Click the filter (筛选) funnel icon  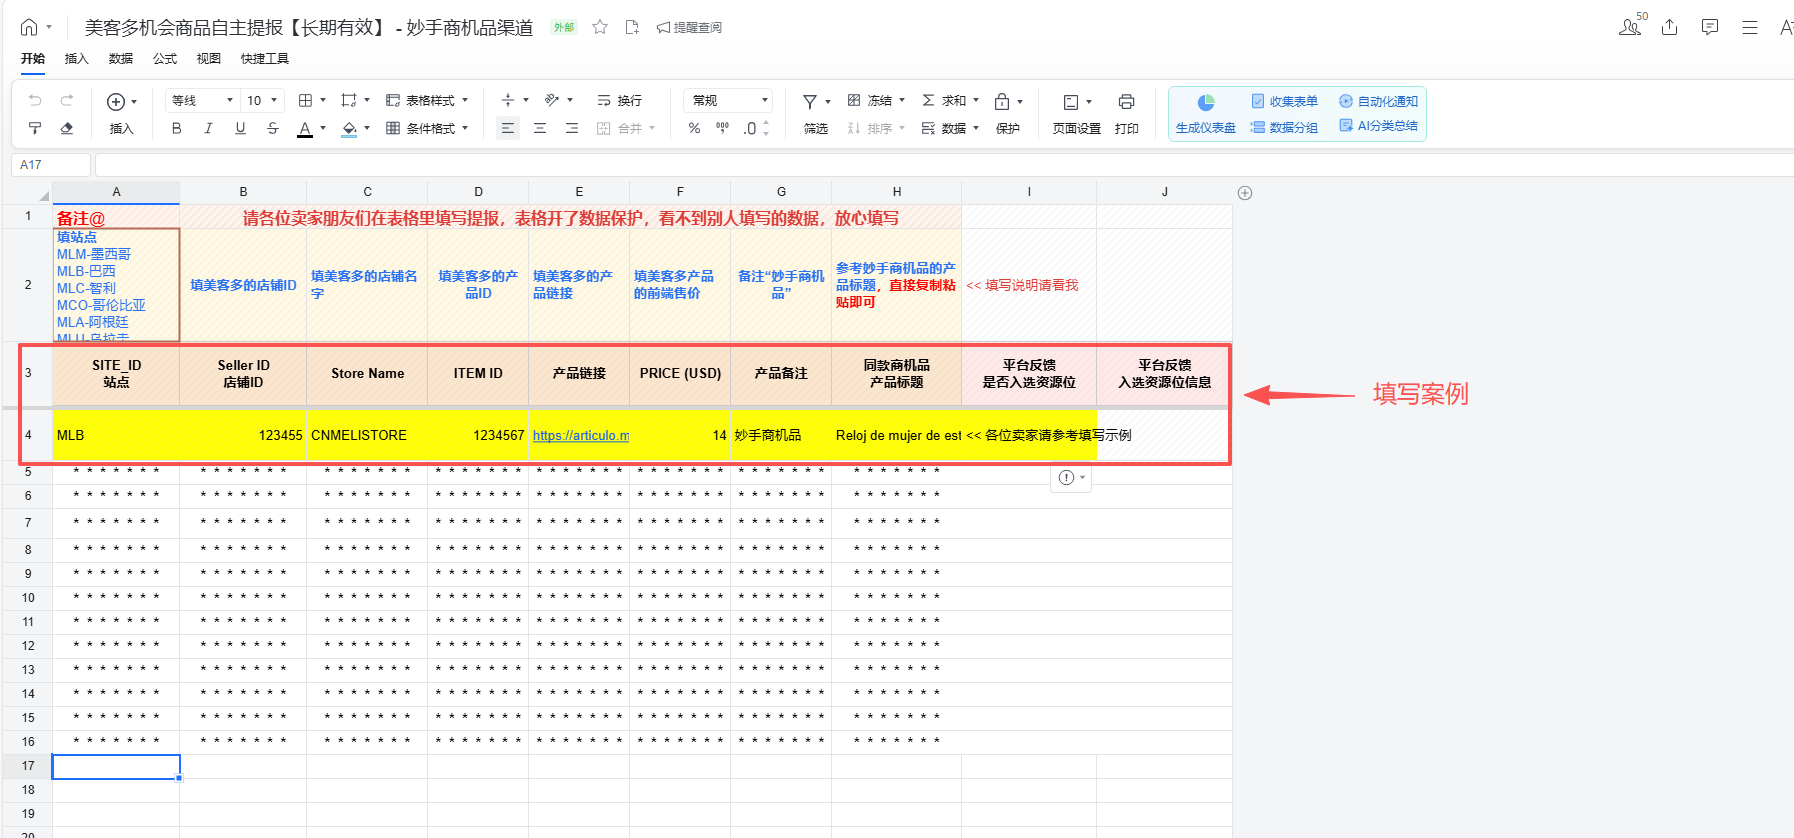click(810, 102)
